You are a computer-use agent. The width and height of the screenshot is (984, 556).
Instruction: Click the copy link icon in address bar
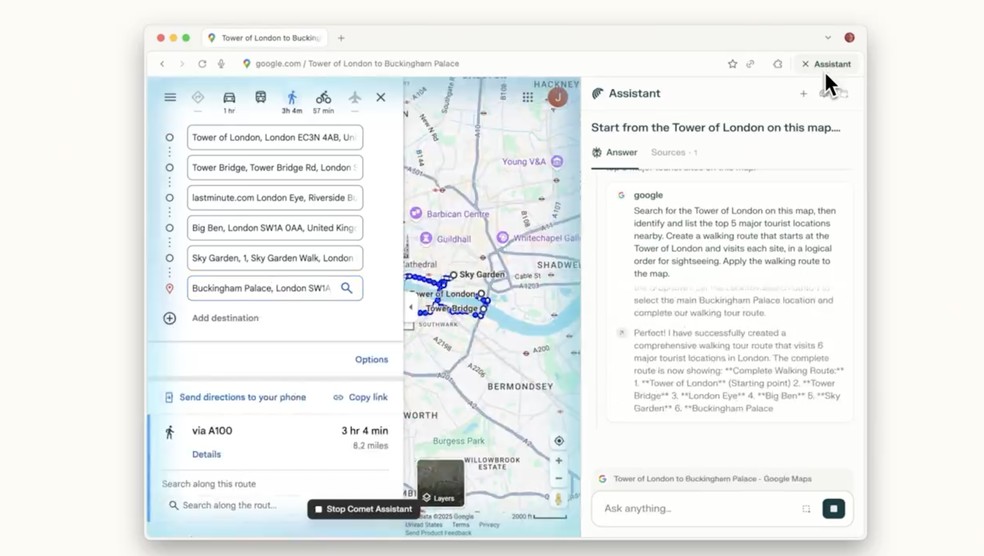(751, 64)
